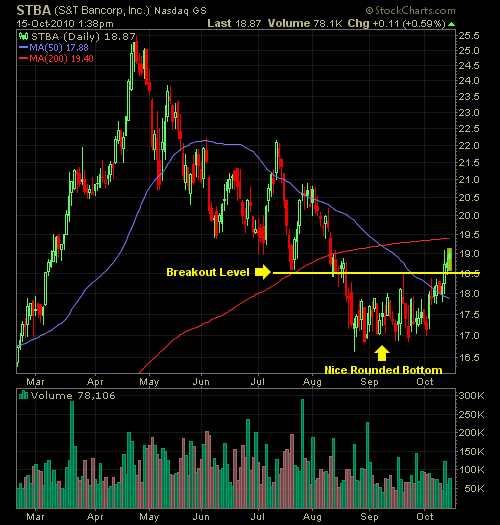This screenshot has height=525, width=500.
Task: Click the 23.0 price axis label
Action: pyautogui.click(x=469, y=112)
